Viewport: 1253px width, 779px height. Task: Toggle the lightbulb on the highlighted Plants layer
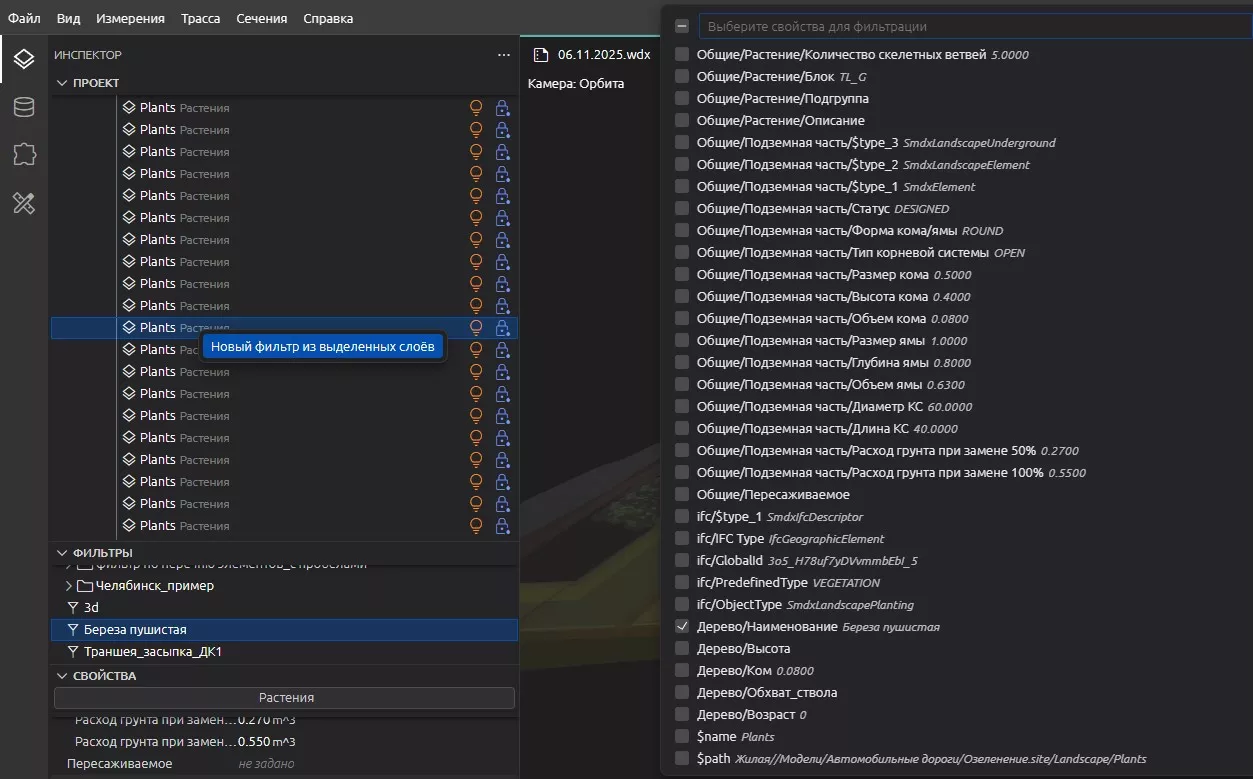[476, 328]
